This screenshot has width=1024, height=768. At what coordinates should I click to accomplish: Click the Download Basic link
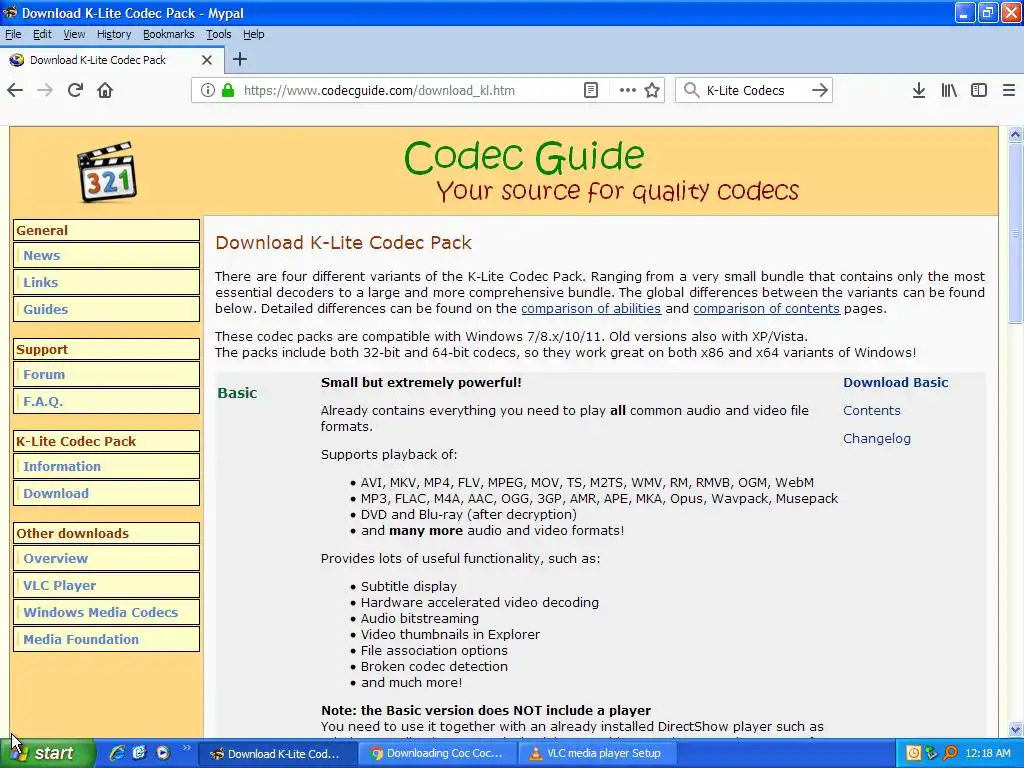pos(895,382)
